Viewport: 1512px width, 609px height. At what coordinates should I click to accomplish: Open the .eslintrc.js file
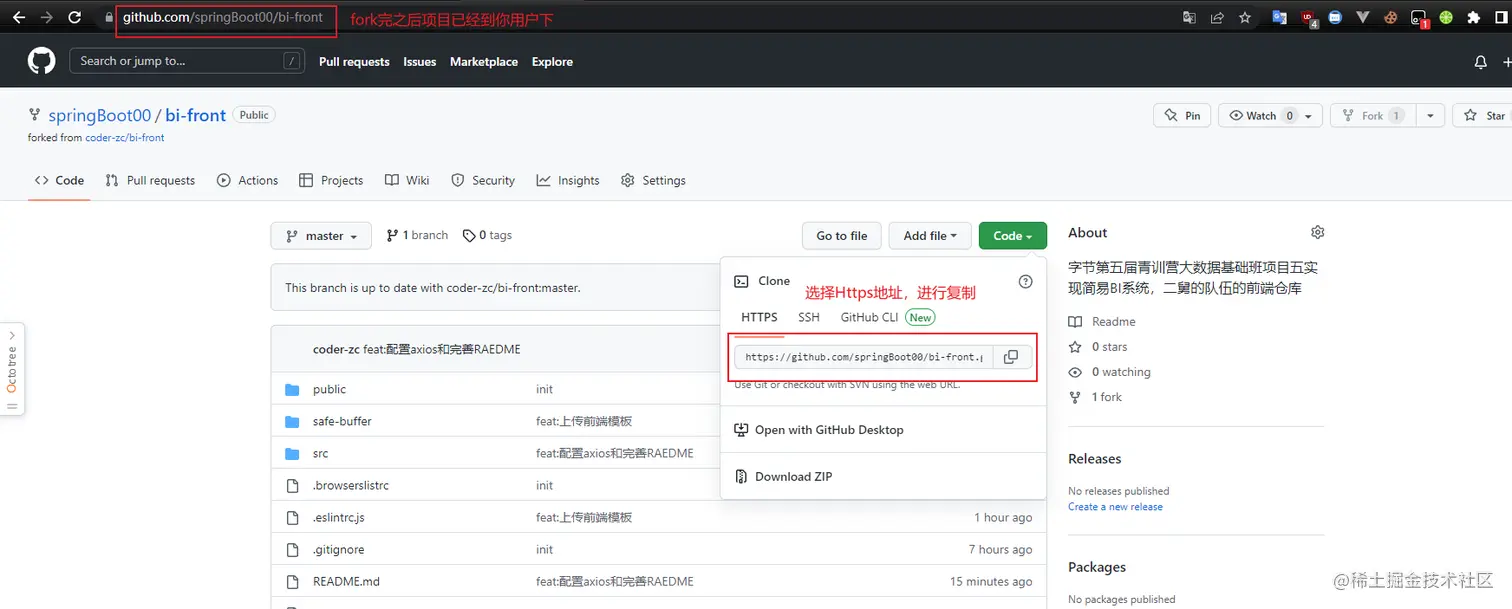338,517
